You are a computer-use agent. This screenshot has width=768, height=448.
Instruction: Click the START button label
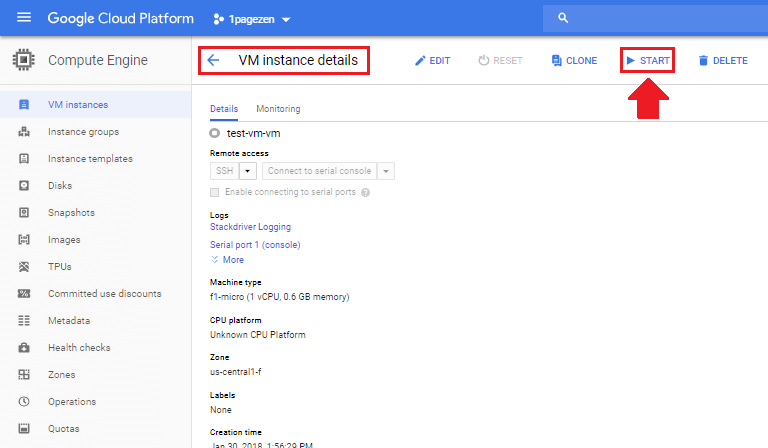[x=654, y=61]
